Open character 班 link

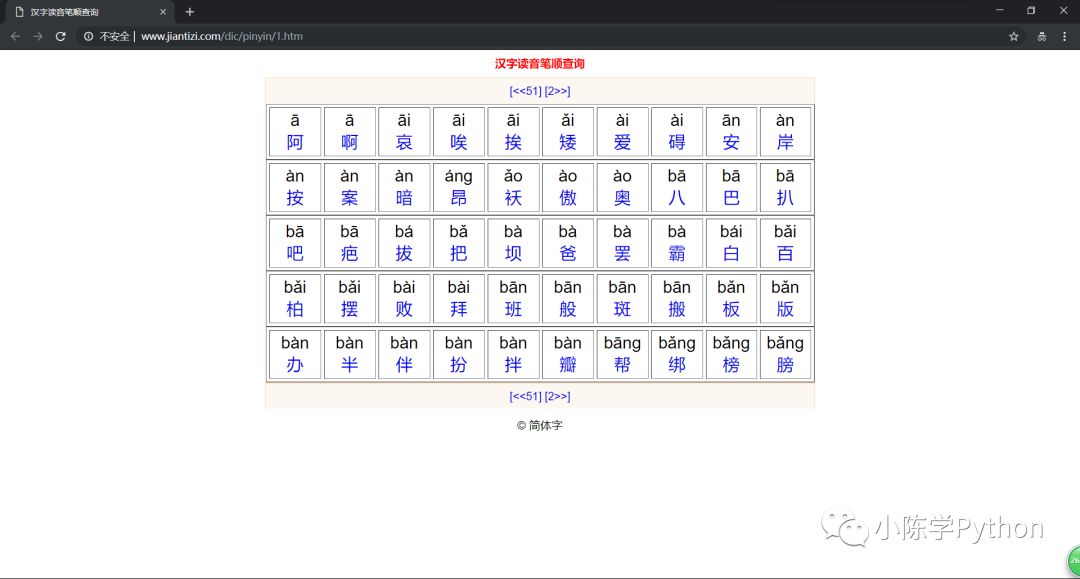point(513,310)
